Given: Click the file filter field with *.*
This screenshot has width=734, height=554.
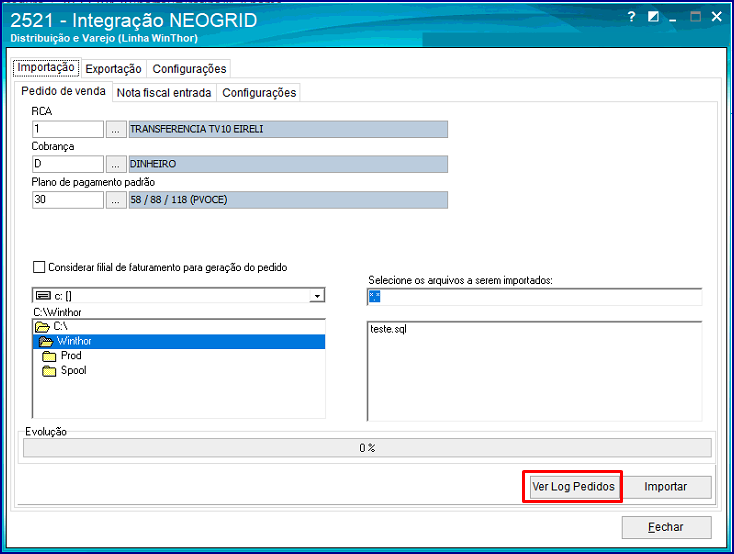Looking at the screenshot, I should click(535, 297).
